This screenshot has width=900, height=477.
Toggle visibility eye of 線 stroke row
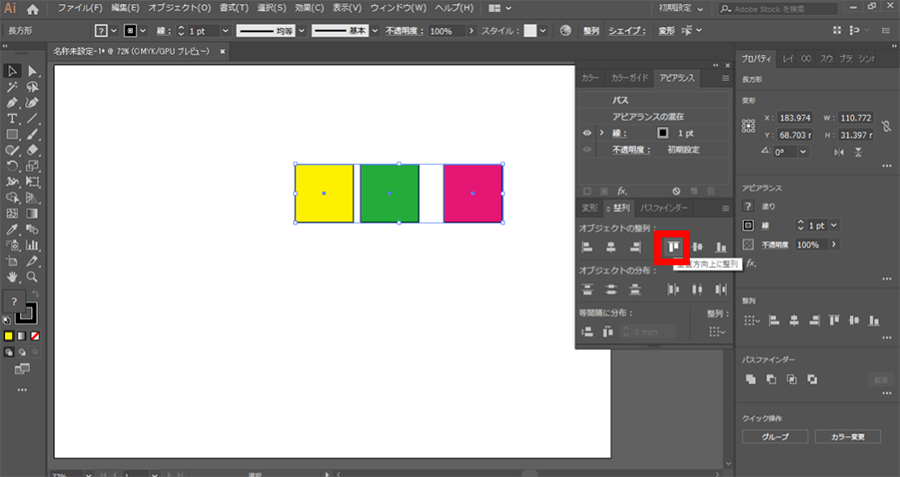(x=587, y=132)
